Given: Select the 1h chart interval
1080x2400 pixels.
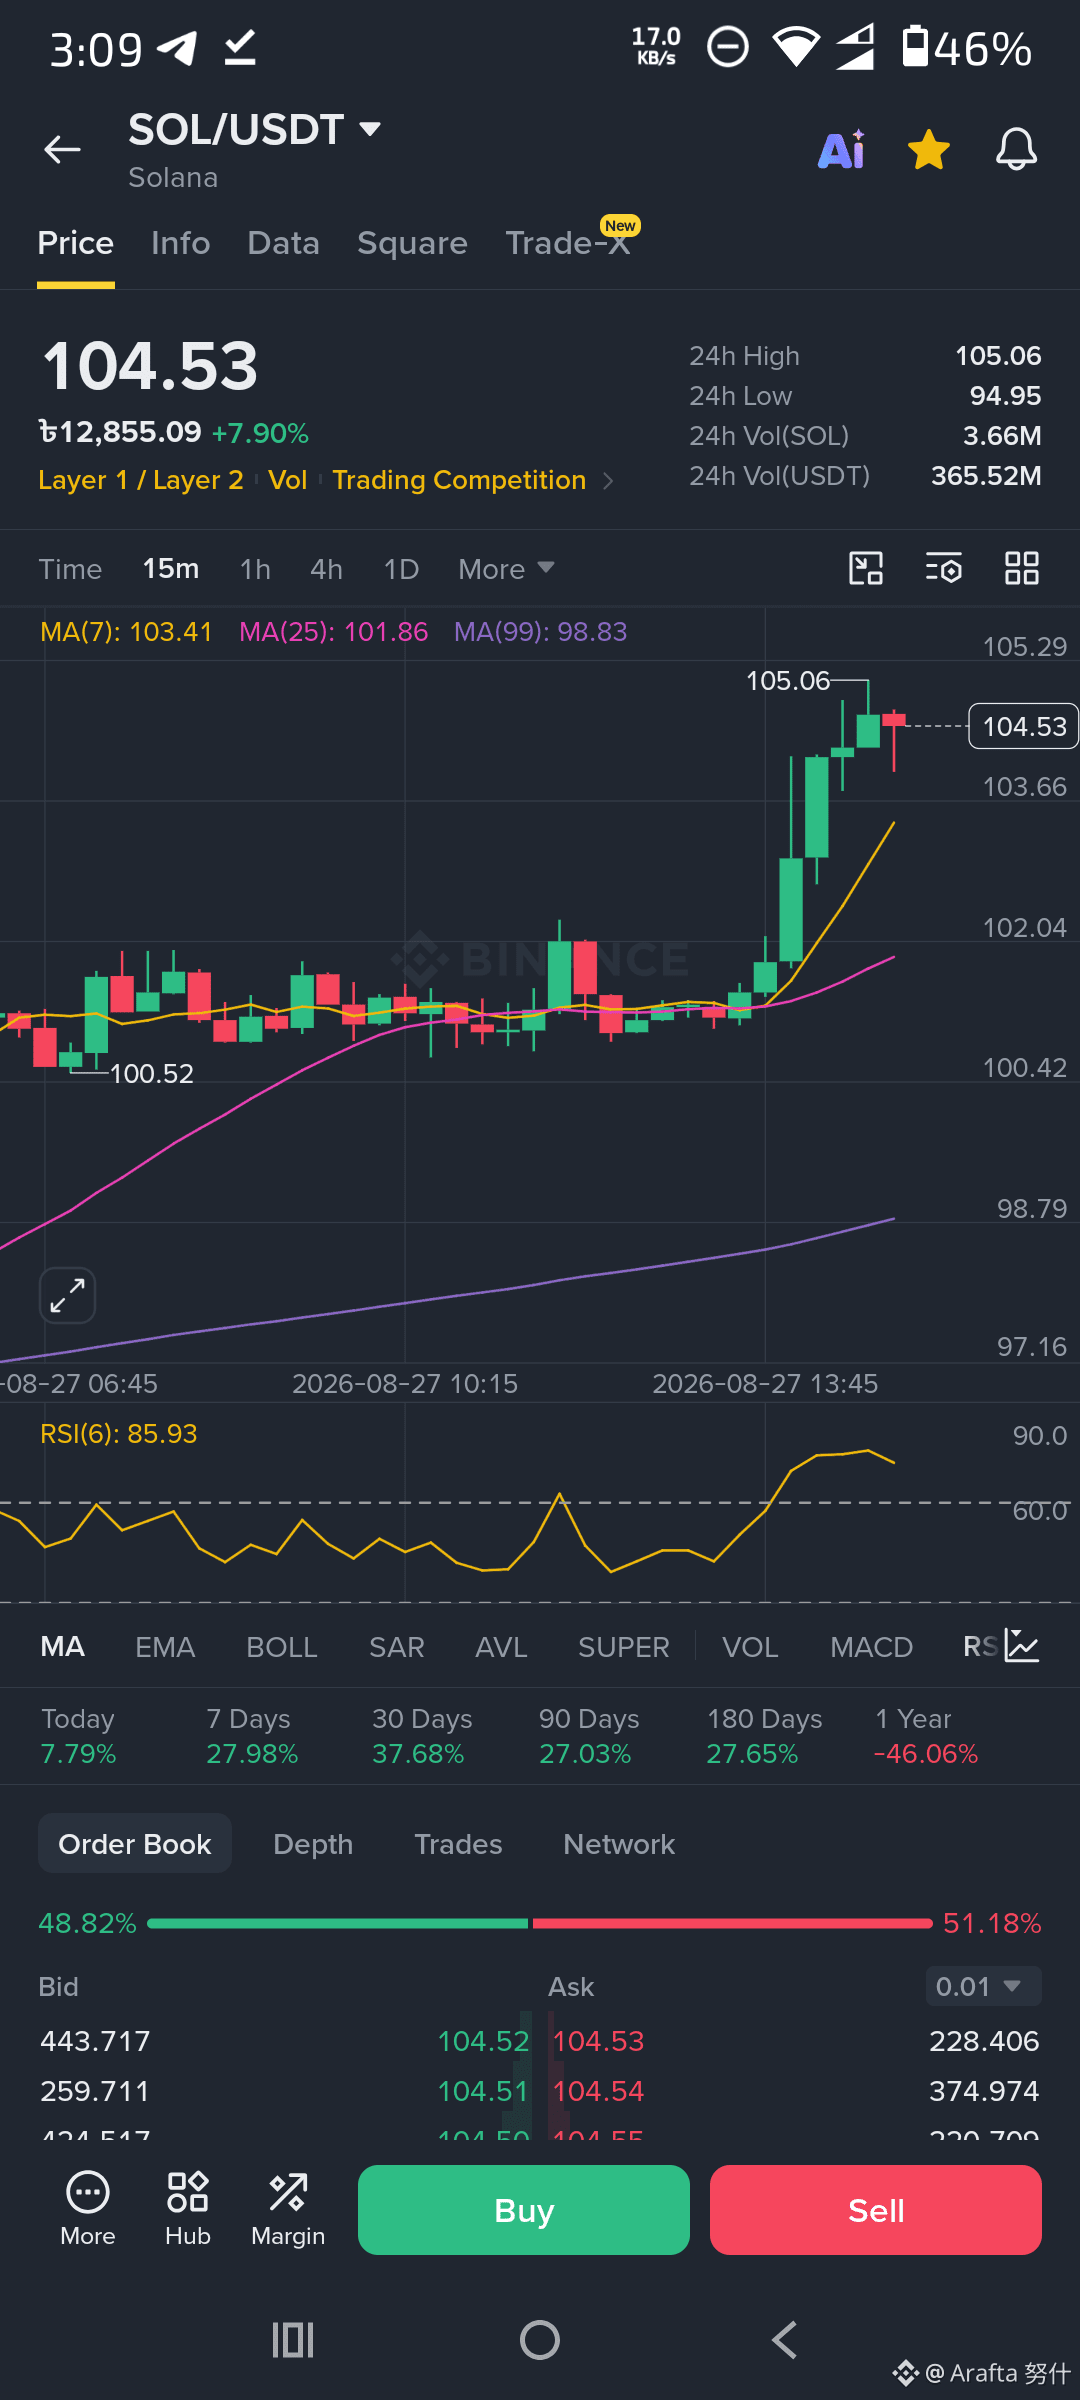Looking at the screenshot, I should [255, 569].
